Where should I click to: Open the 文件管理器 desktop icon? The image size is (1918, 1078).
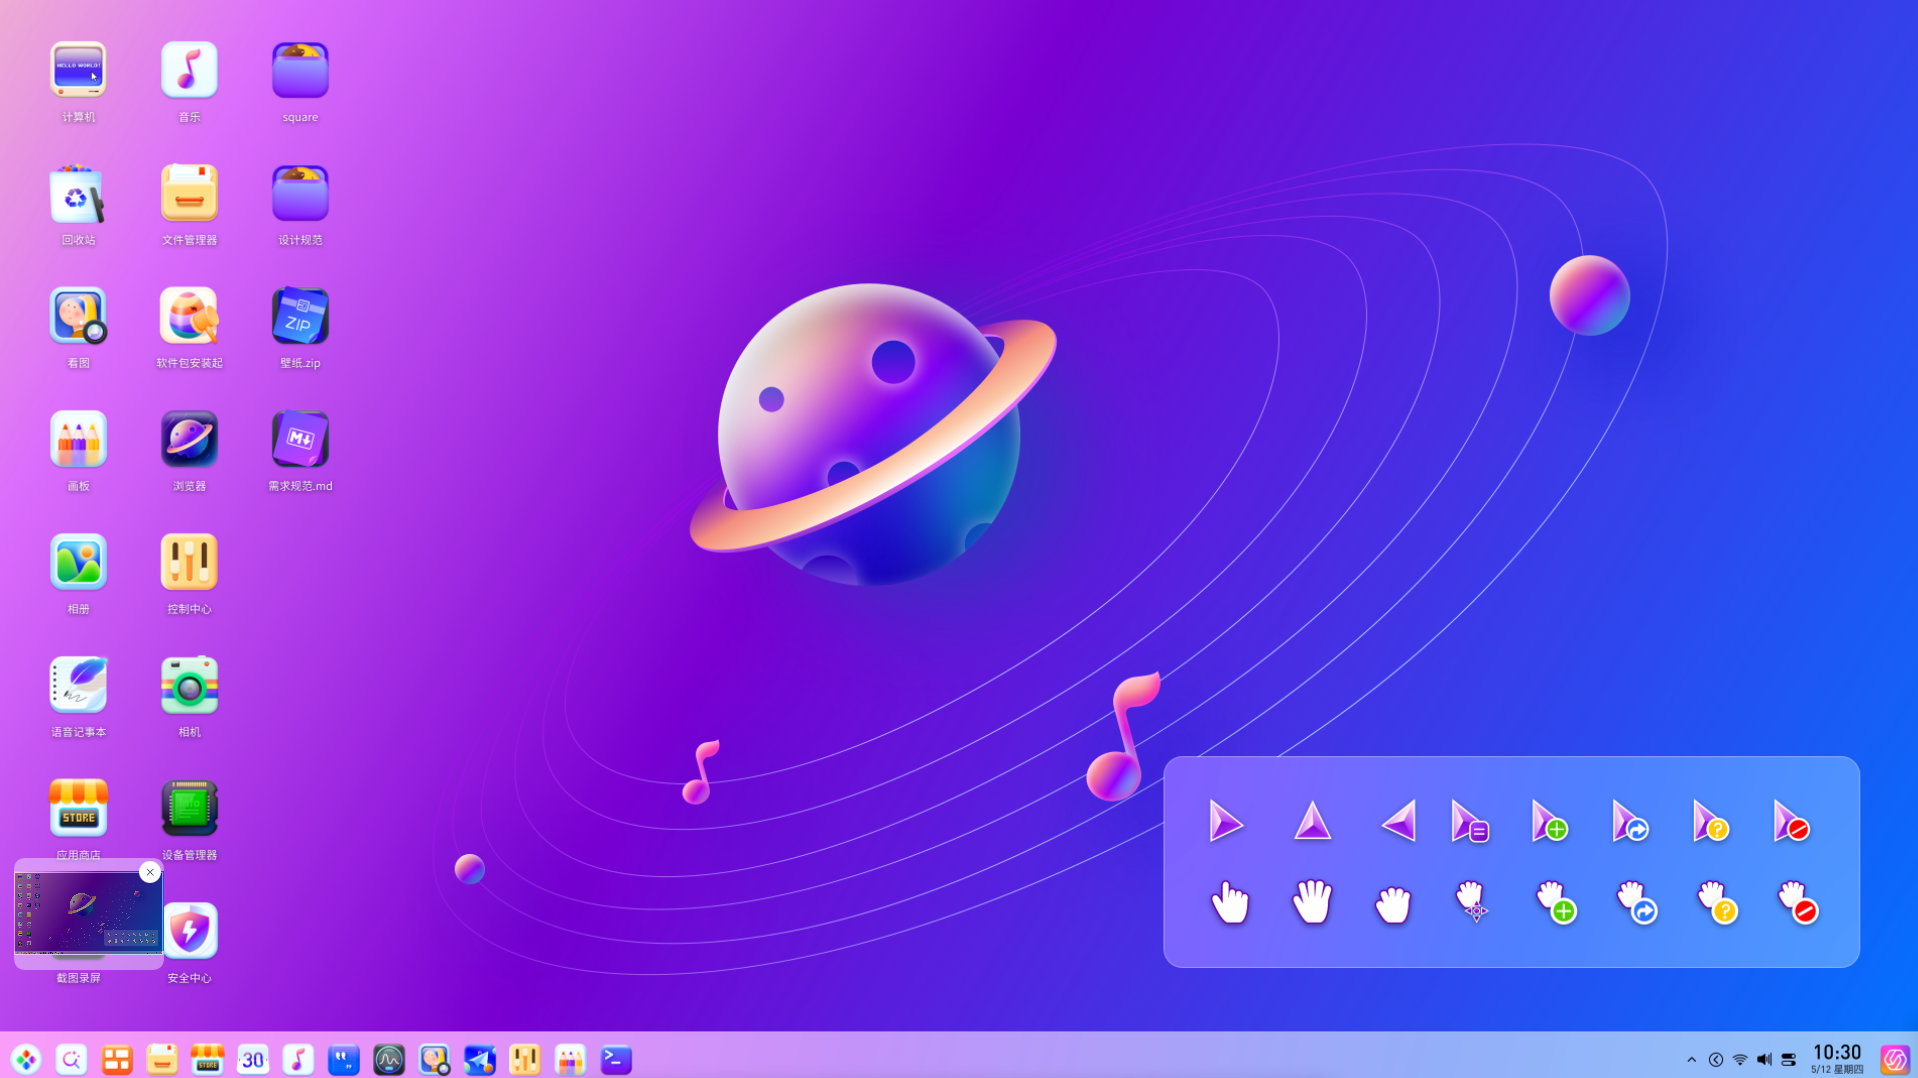pyautogui.click(x=189, y=193)
